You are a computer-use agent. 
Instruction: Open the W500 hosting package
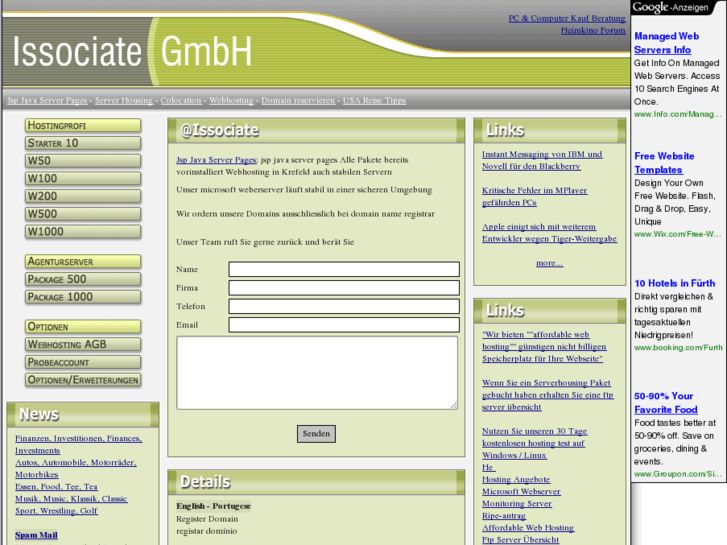click(x=83, y=213)
